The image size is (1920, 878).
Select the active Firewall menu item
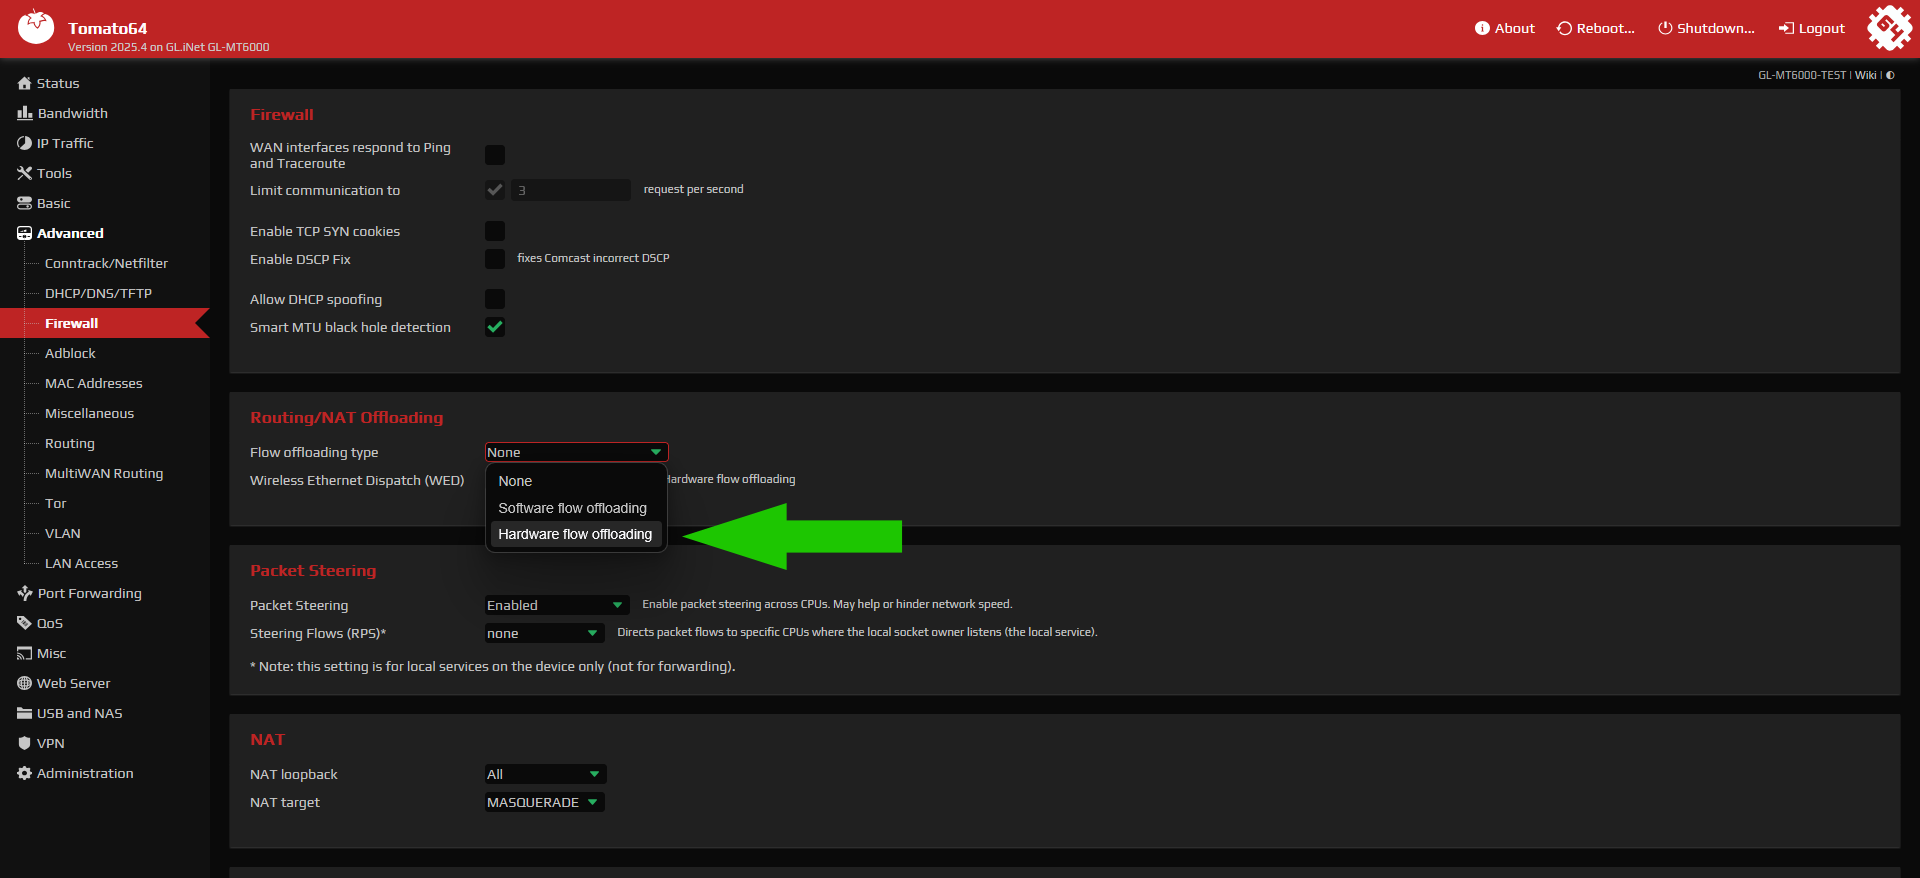[104, 323]
